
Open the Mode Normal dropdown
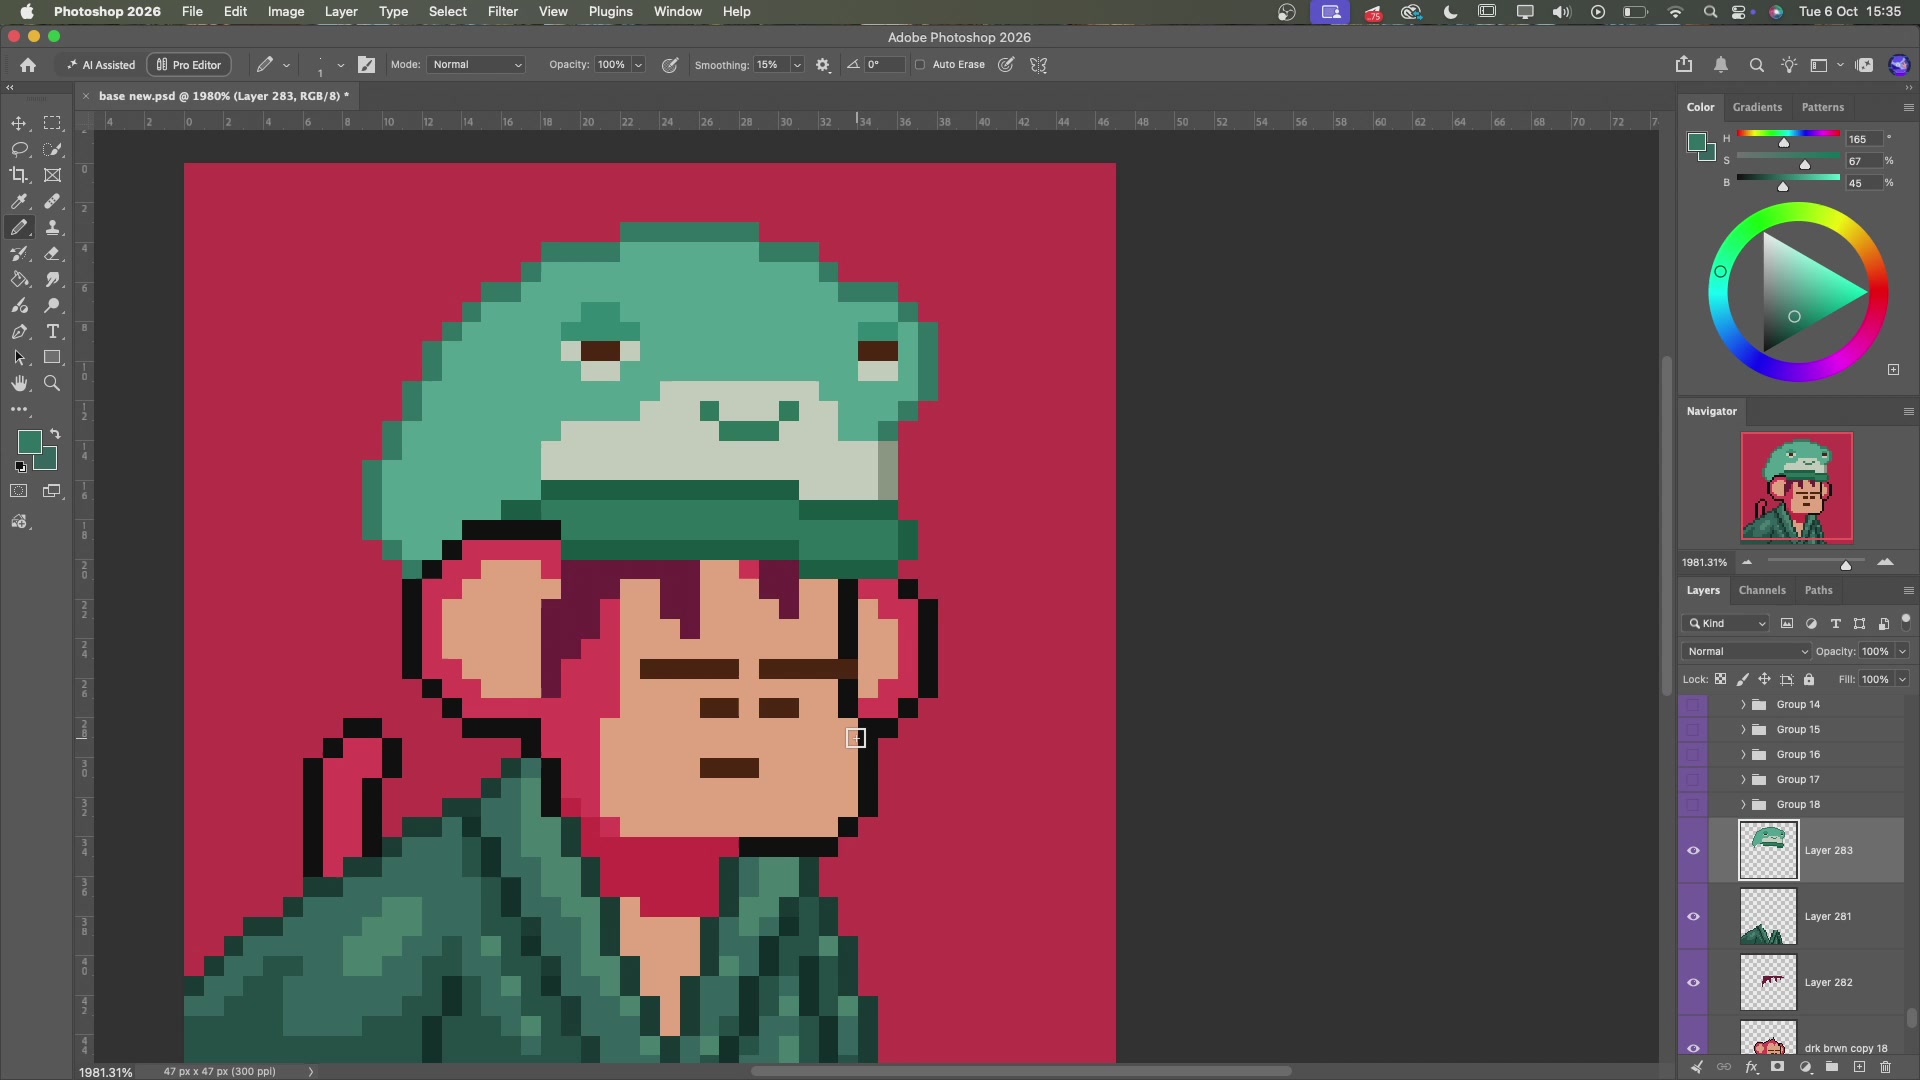click(477, 65)
